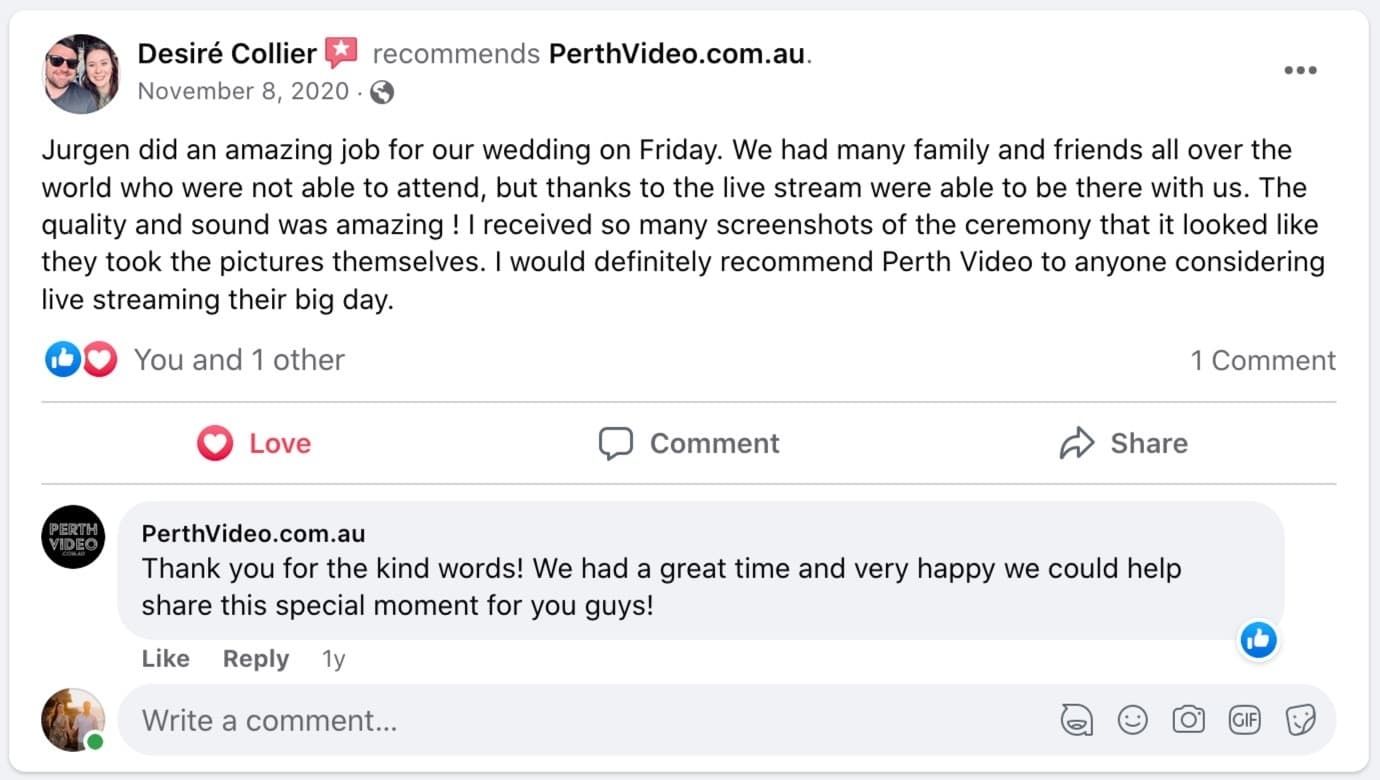This screenshot has width=1380, height=780.
Task: Open the PerthVideo.com.au page link in header
Action: 677,54
